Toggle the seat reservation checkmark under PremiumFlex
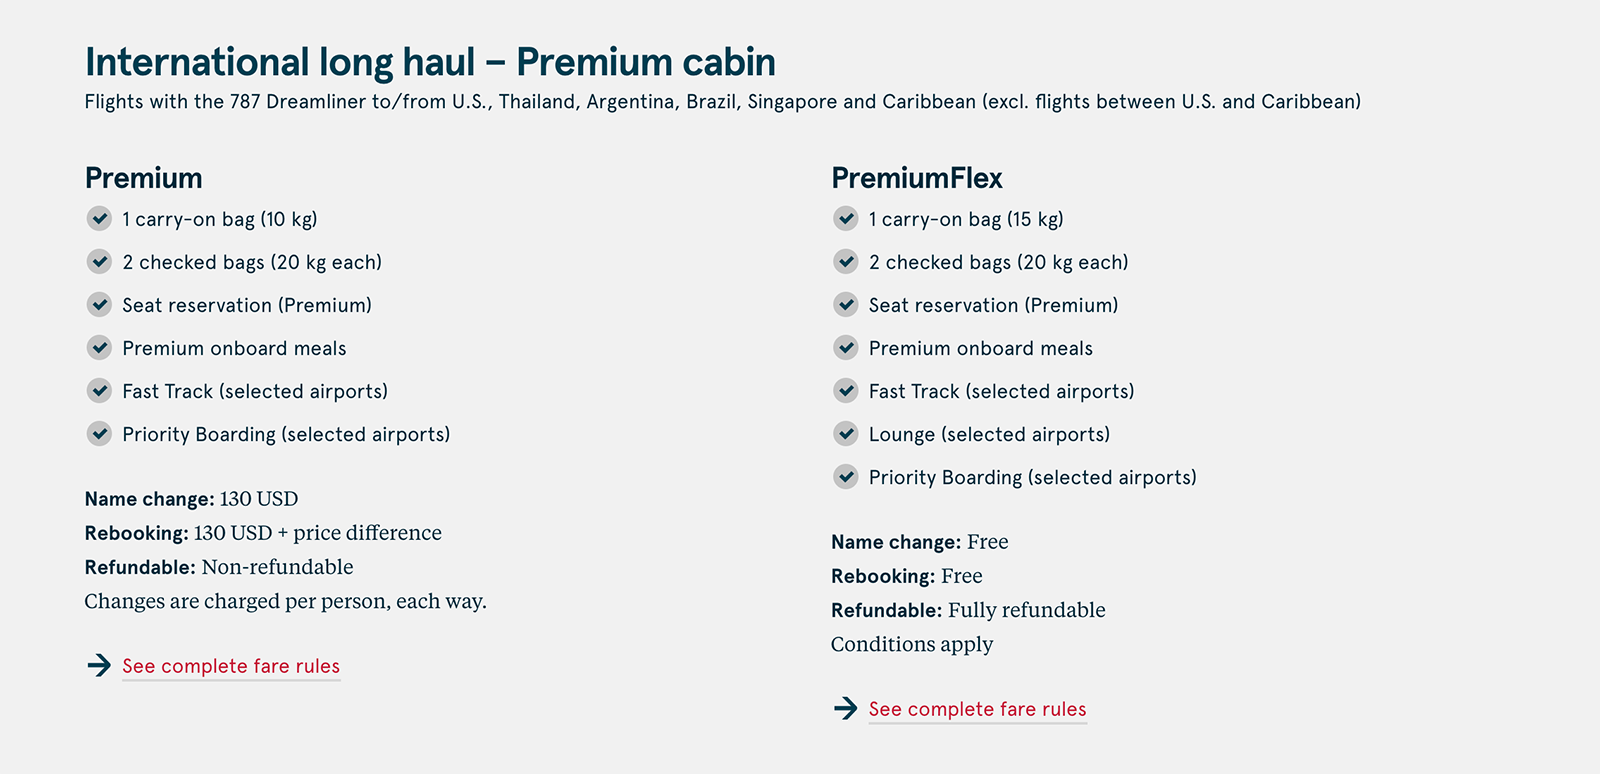 click(845, 304)
